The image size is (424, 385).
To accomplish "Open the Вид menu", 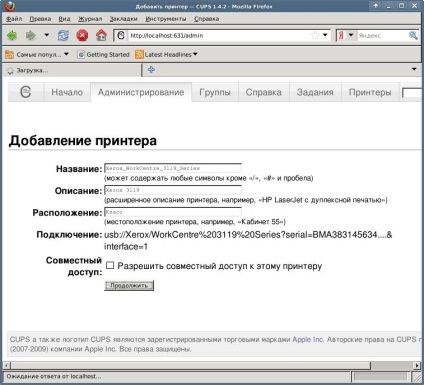I will point(64,19).
